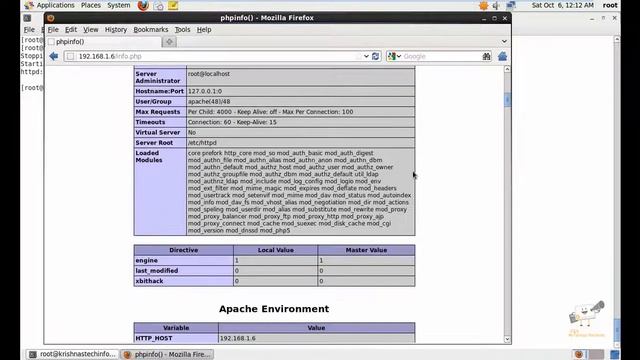Open the Firefox View menu
This screenshot has width=640, height=360.
click(x=91, y=30)
